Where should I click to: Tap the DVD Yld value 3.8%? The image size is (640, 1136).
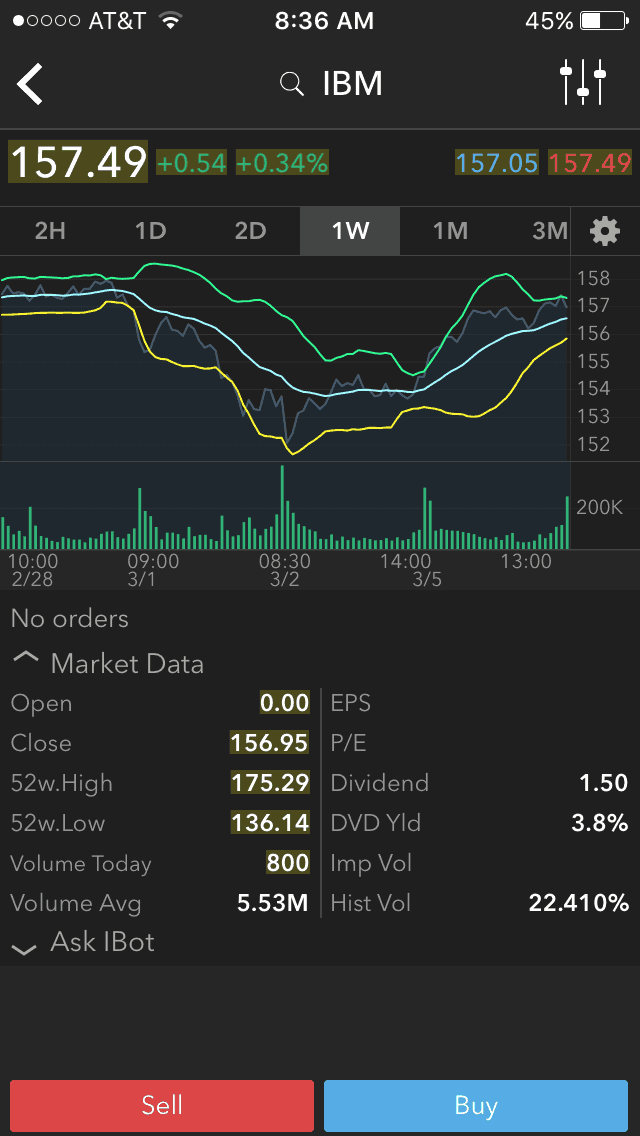pos(598,823)
